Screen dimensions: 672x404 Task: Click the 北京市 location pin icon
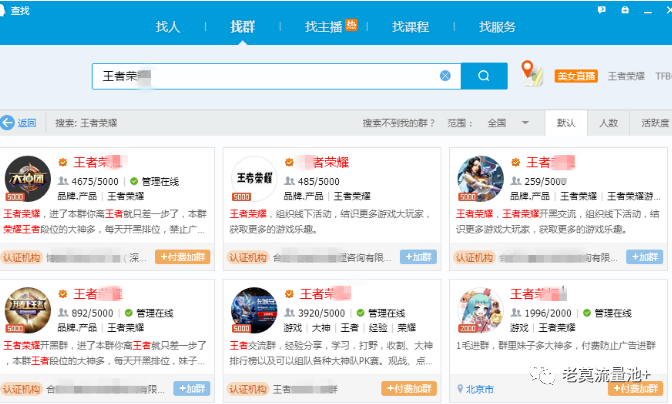click(460, 389)
